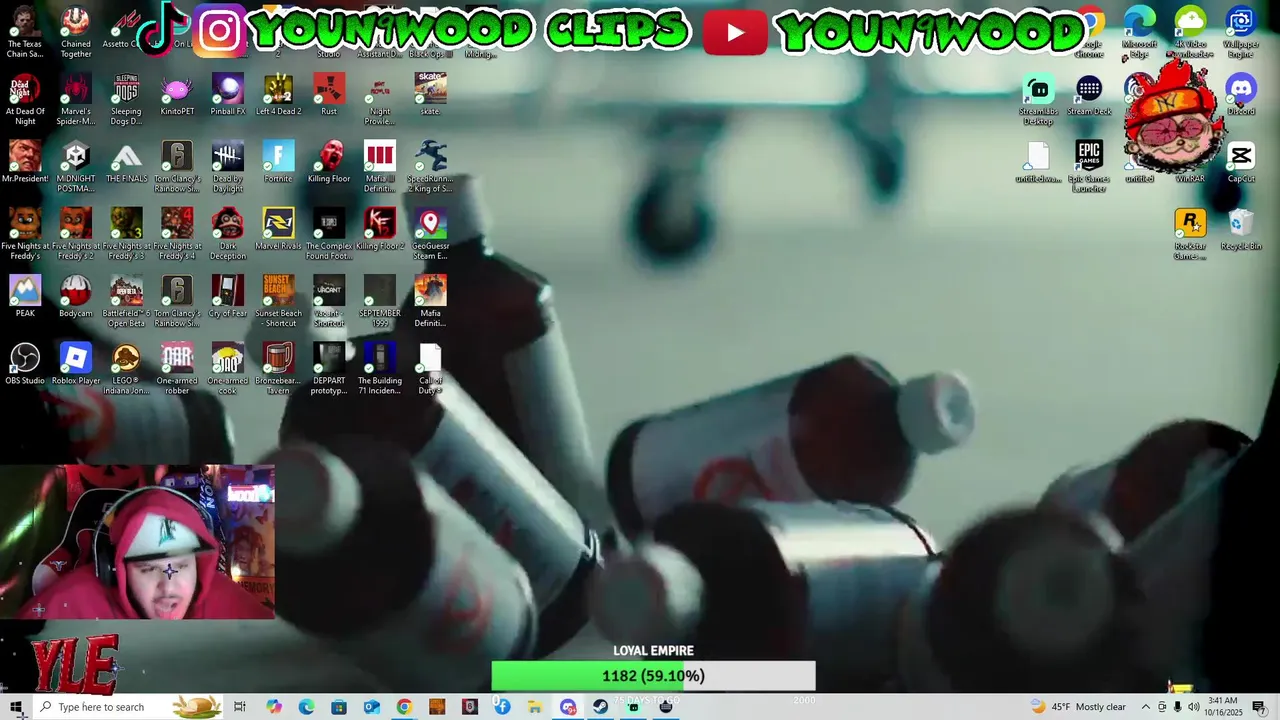Screen dimensions: 1280x720
Task: Open Google Chrome from the taskbar
Action: pos(404,707)
